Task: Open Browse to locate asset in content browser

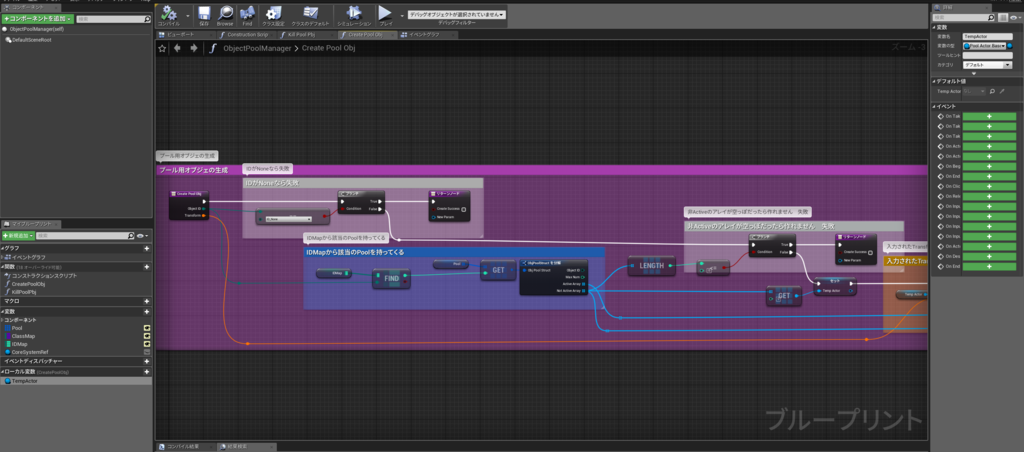Action: [225, 15]
